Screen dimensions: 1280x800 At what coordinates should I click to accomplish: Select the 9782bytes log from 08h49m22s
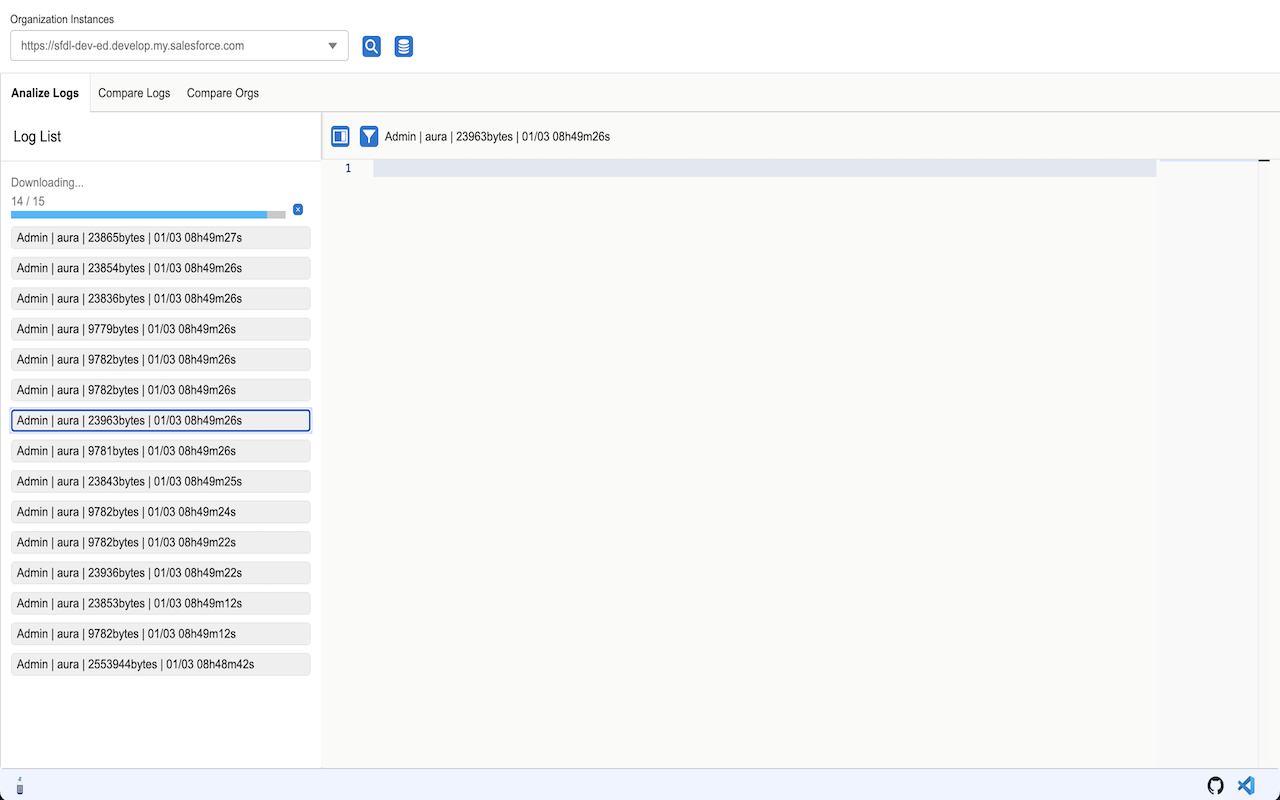[161, 543]
